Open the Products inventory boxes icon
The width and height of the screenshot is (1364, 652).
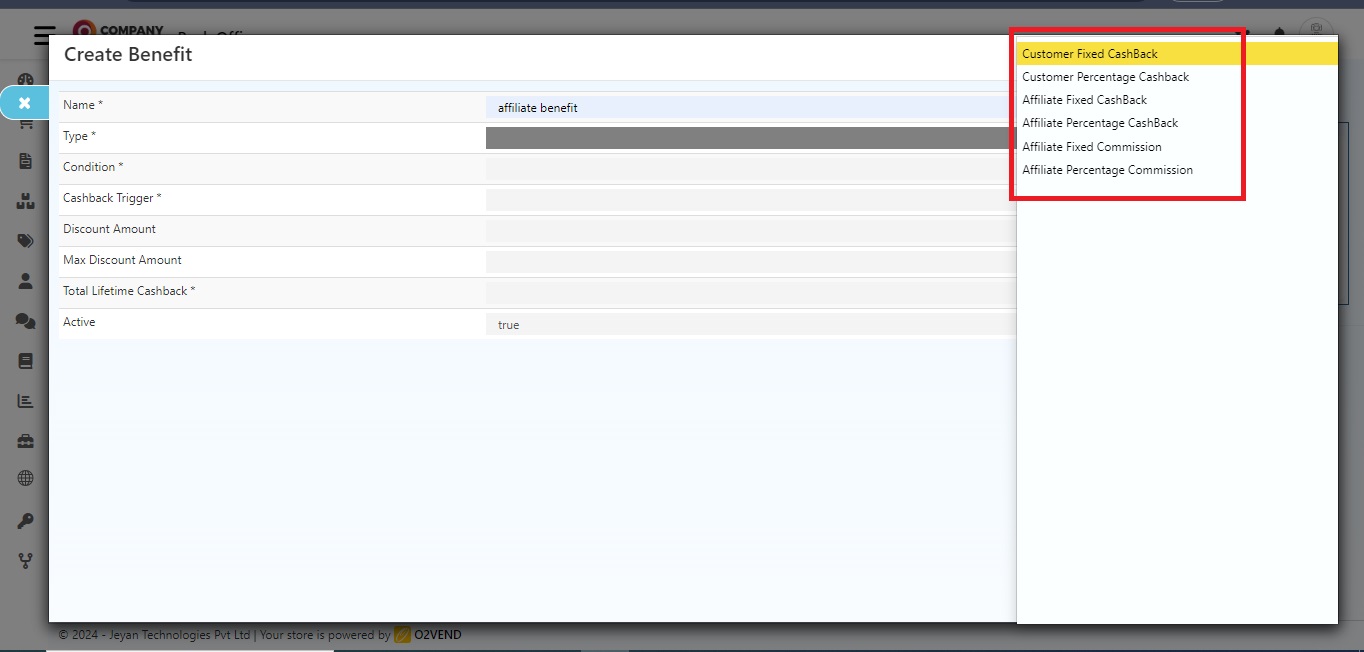pyautogui.click(x=25, y=200)
